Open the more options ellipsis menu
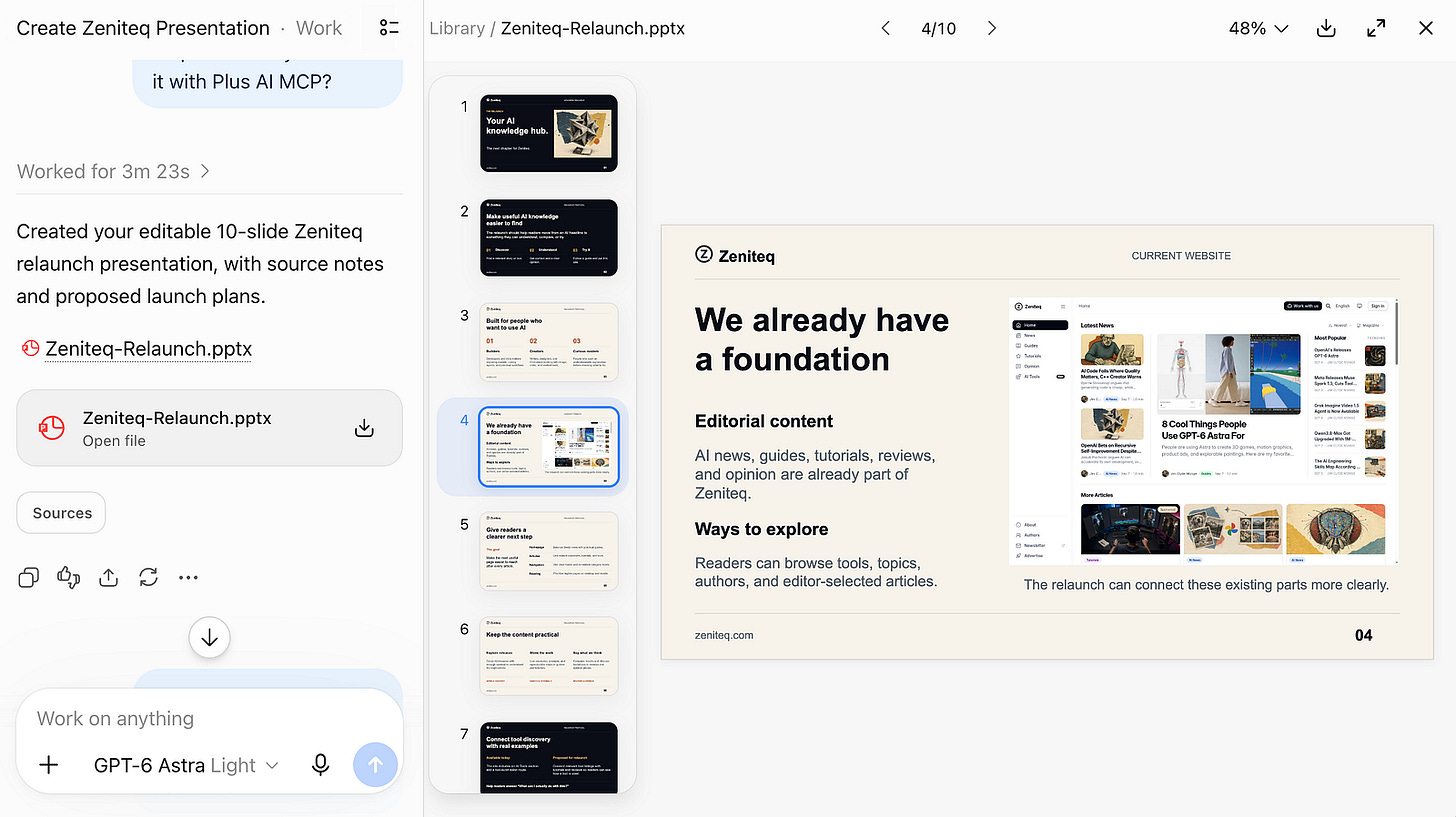The height and width of the screenshot is (817, 1456). pyautogui.click(x=189, y=577)
